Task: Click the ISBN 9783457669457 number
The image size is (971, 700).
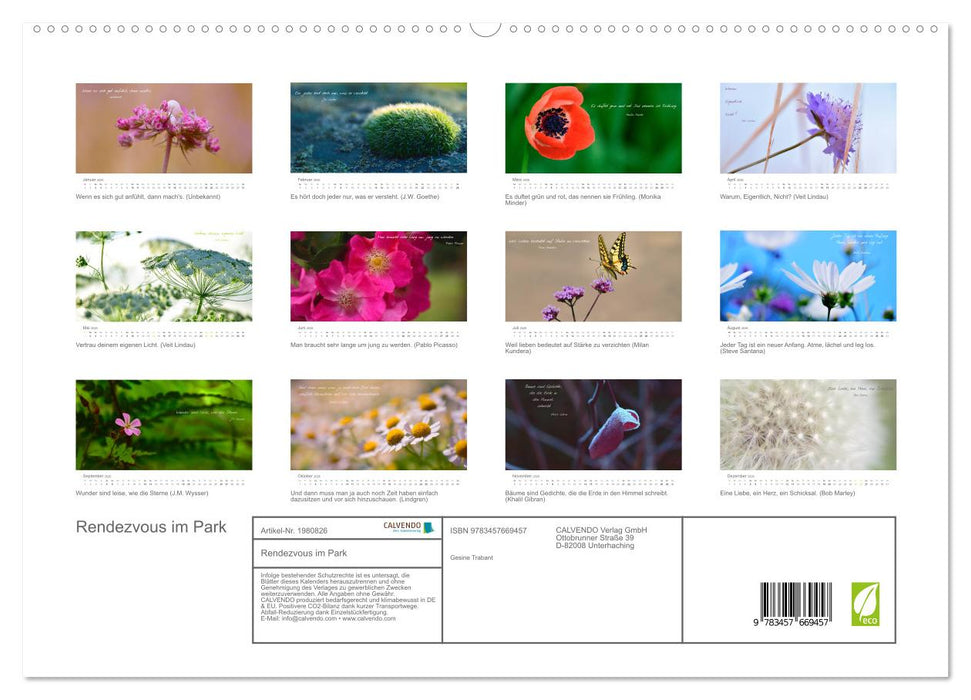Action: click(488, 530)
